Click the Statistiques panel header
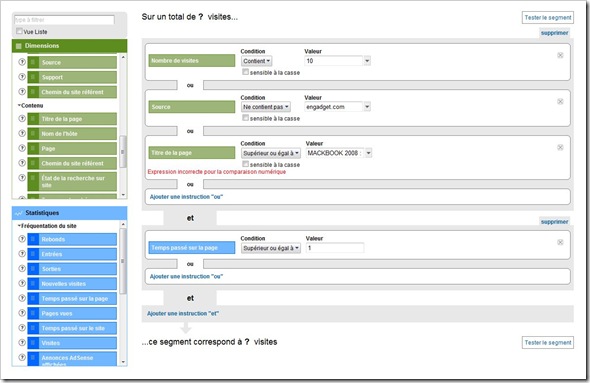590x383 pixels. [x=70, y=213]
